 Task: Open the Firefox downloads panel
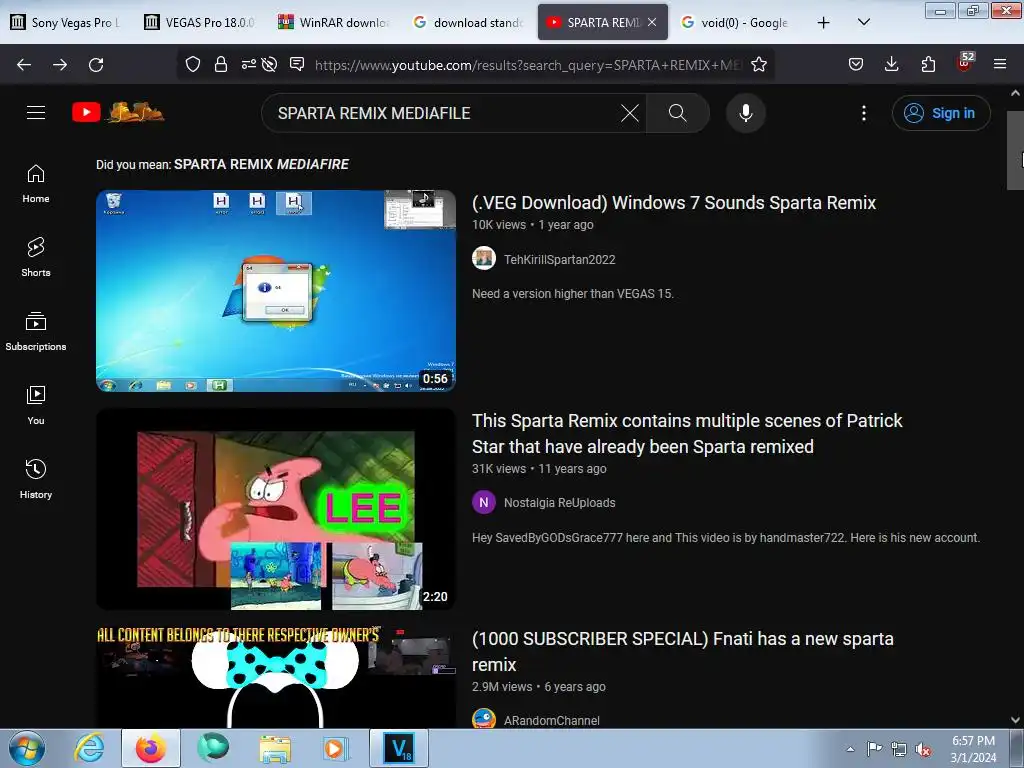891,64
